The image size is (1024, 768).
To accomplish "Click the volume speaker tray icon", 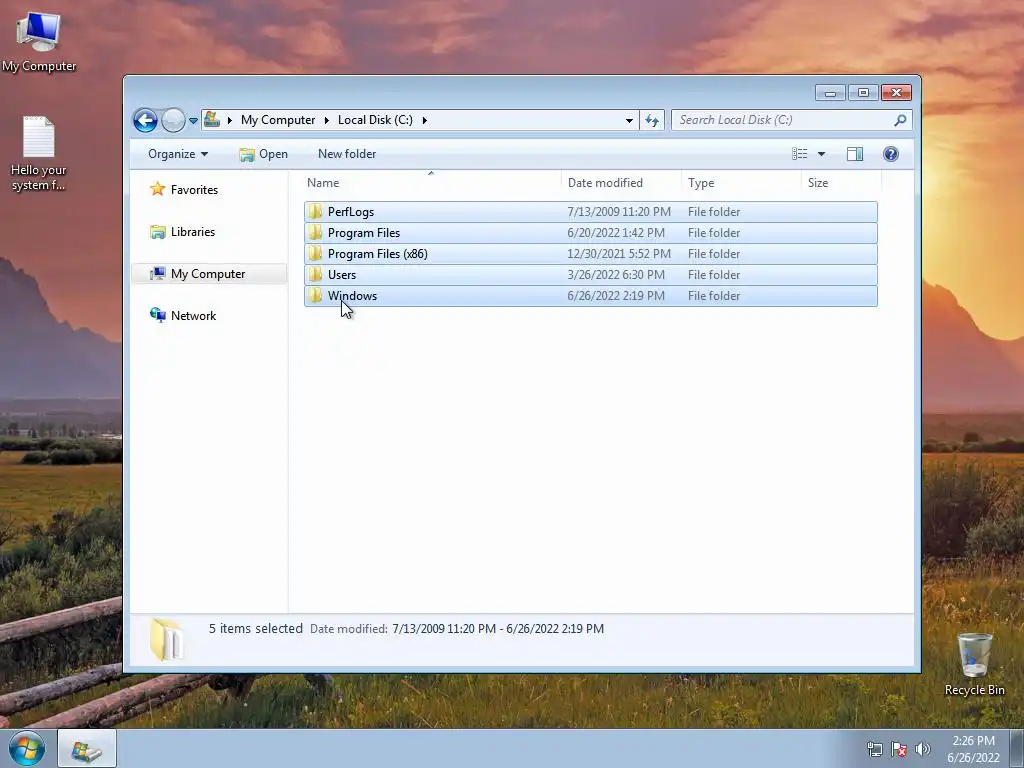I will pos(923,750).
